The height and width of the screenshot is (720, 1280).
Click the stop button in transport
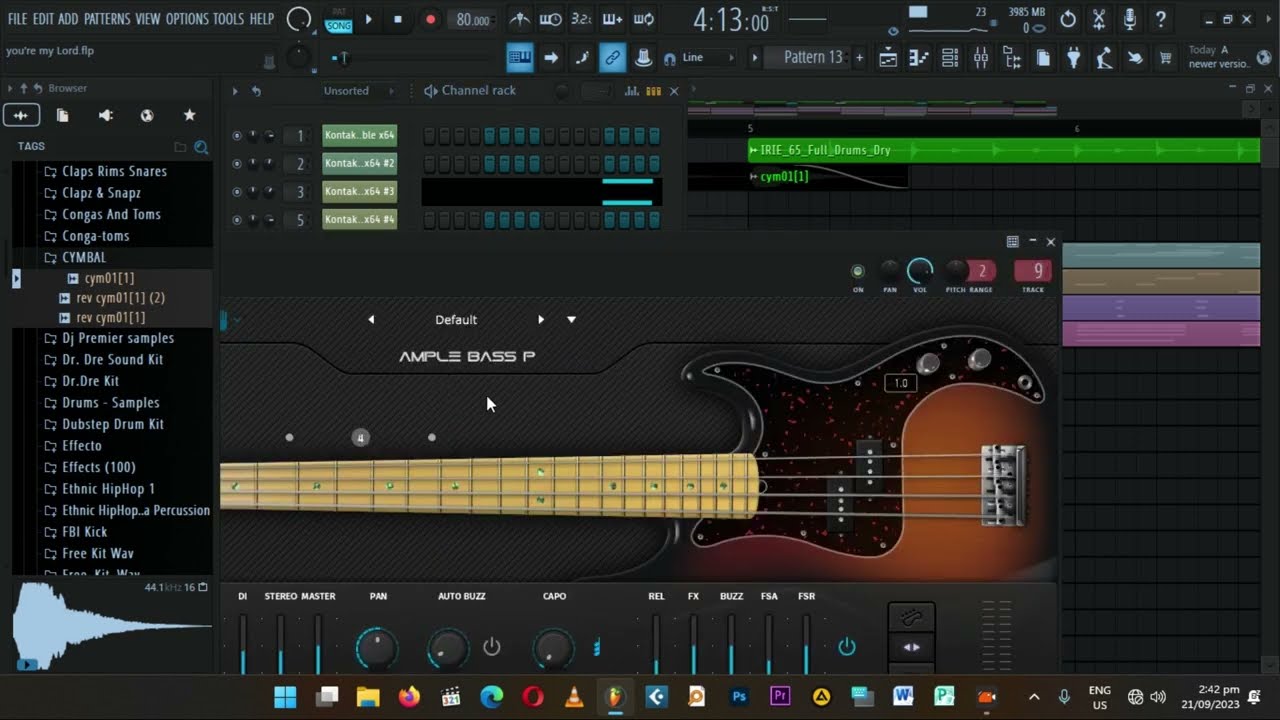pos(398,19)
